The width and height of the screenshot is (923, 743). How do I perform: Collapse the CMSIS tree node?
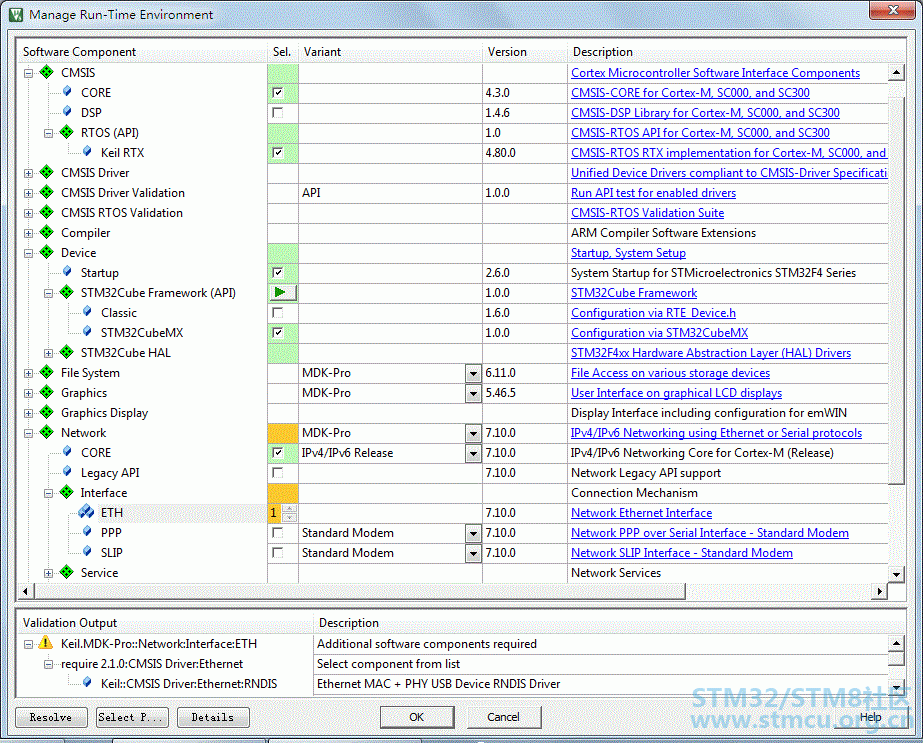point(28,74)
